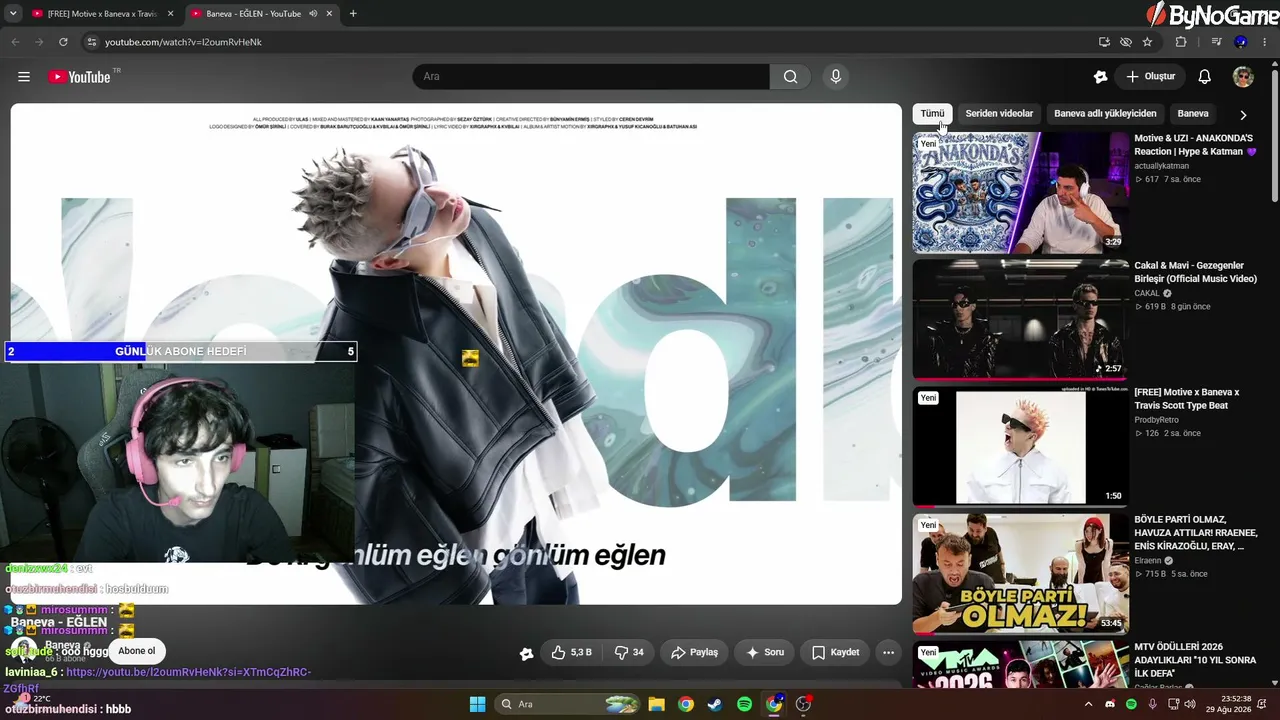Open OBS Studio from taskbar
Image resolution: width=1280 pixels, height=720 pixels.
point(803,704)
